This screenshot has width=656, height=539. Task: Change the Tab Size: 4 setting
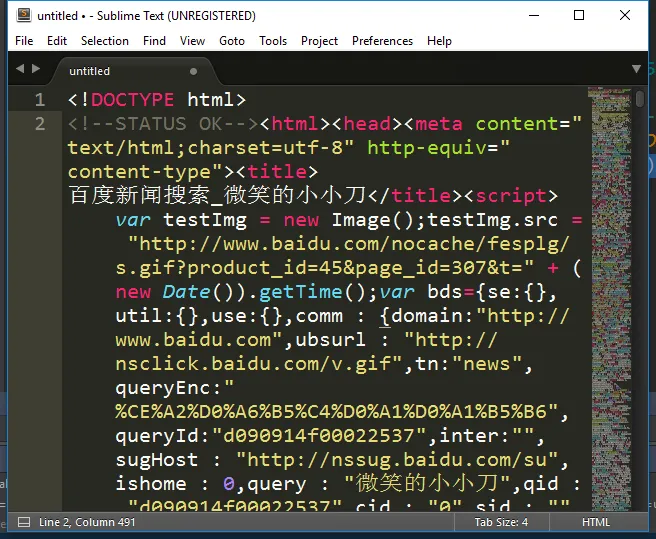point(501,522)
